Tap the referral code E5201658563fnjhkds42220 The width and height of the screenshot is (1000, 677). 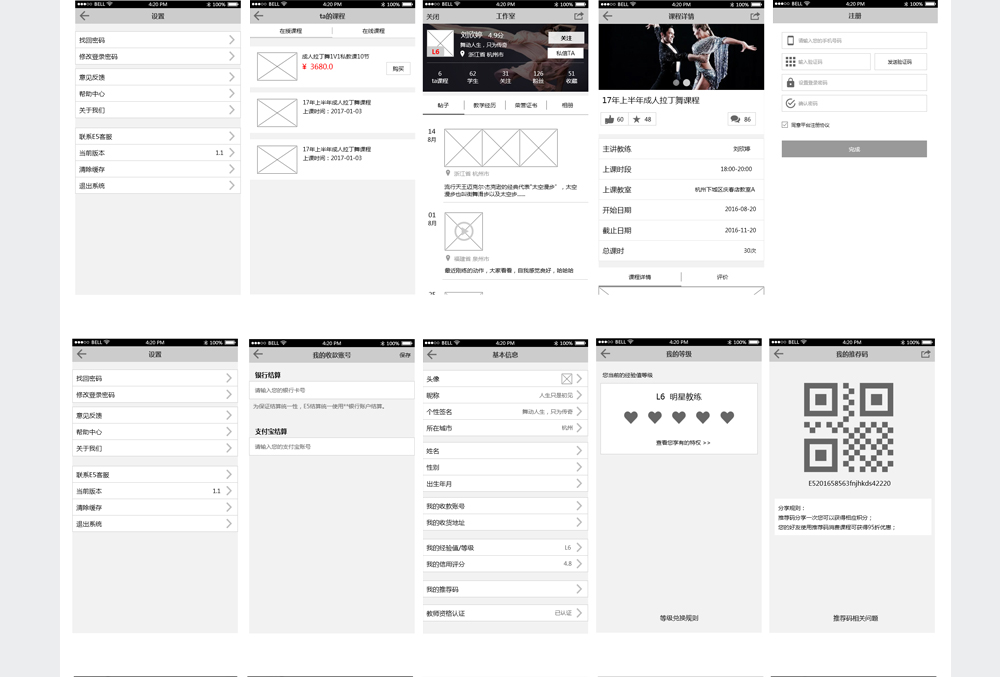click(x=849, y=483)
